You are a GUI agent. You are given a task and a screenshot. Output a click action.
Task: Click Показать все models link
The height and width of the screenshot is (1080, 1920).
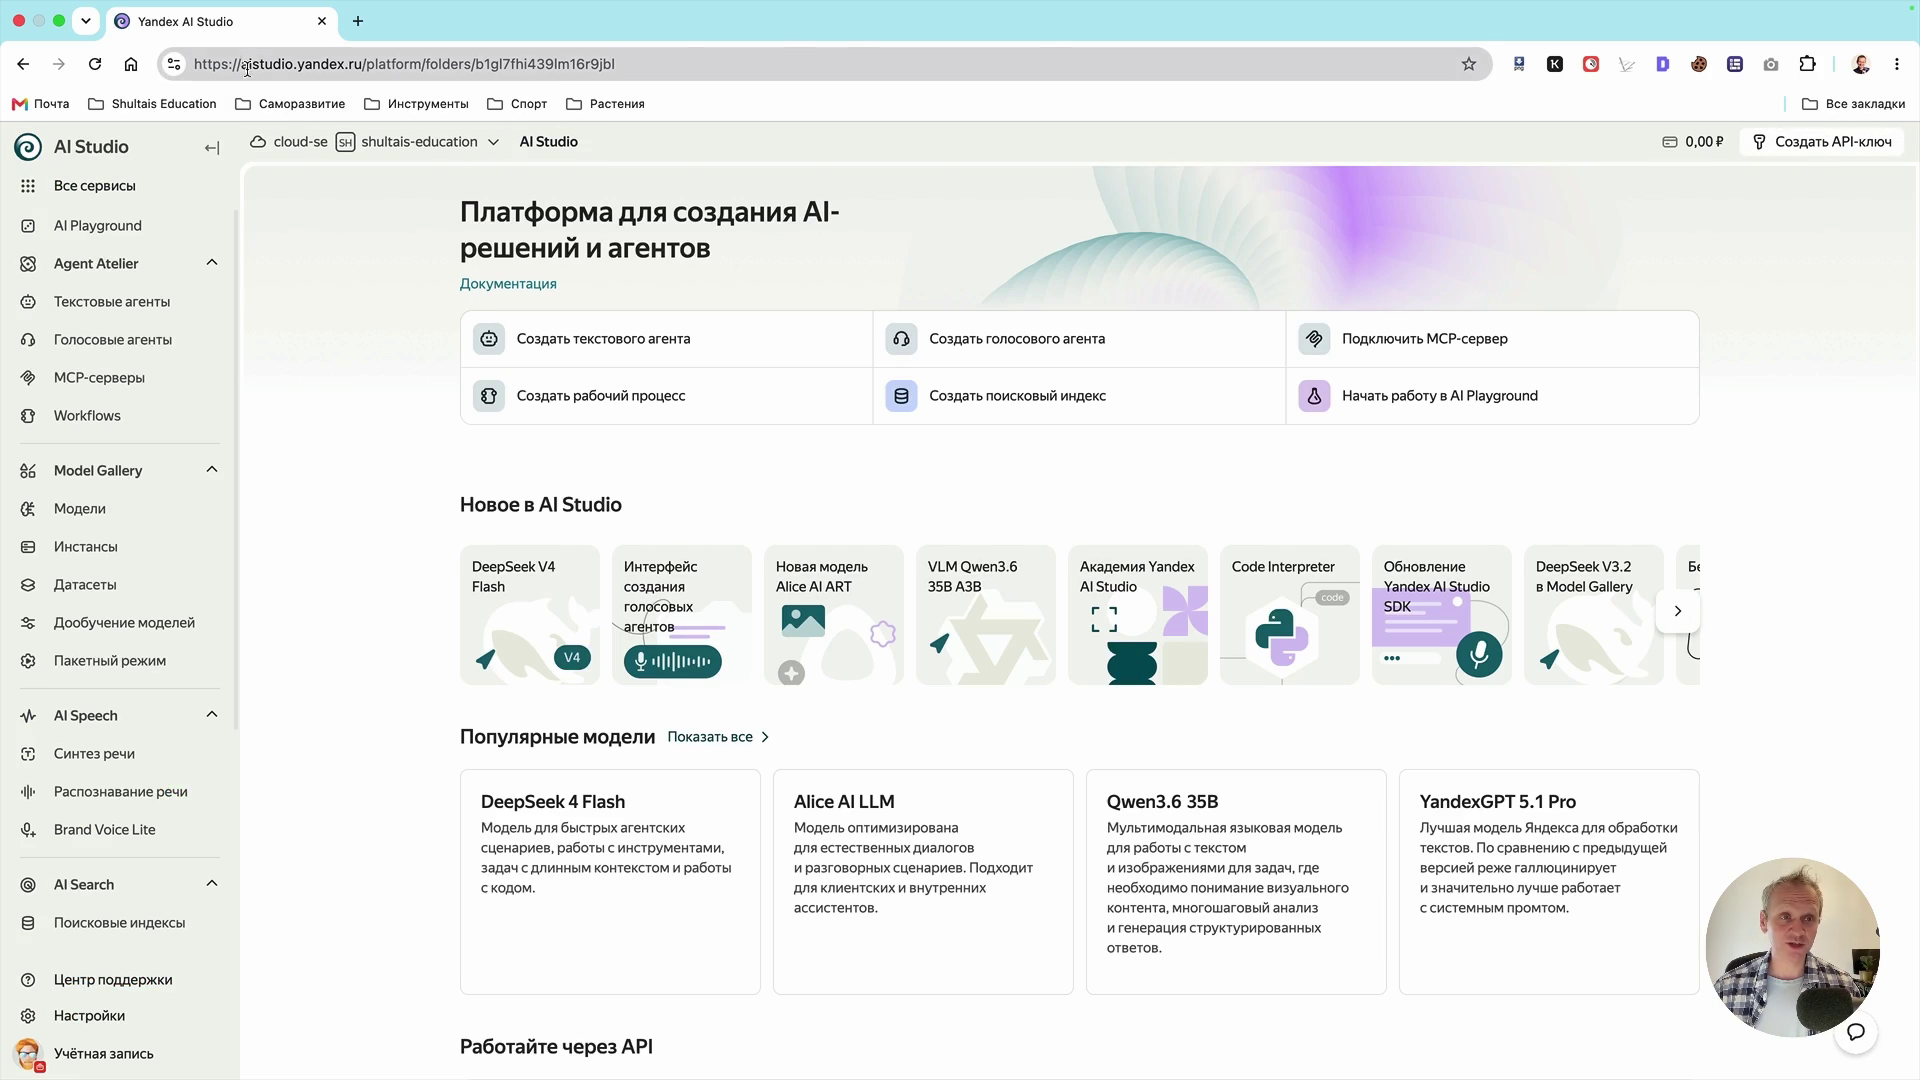[718, 737]
